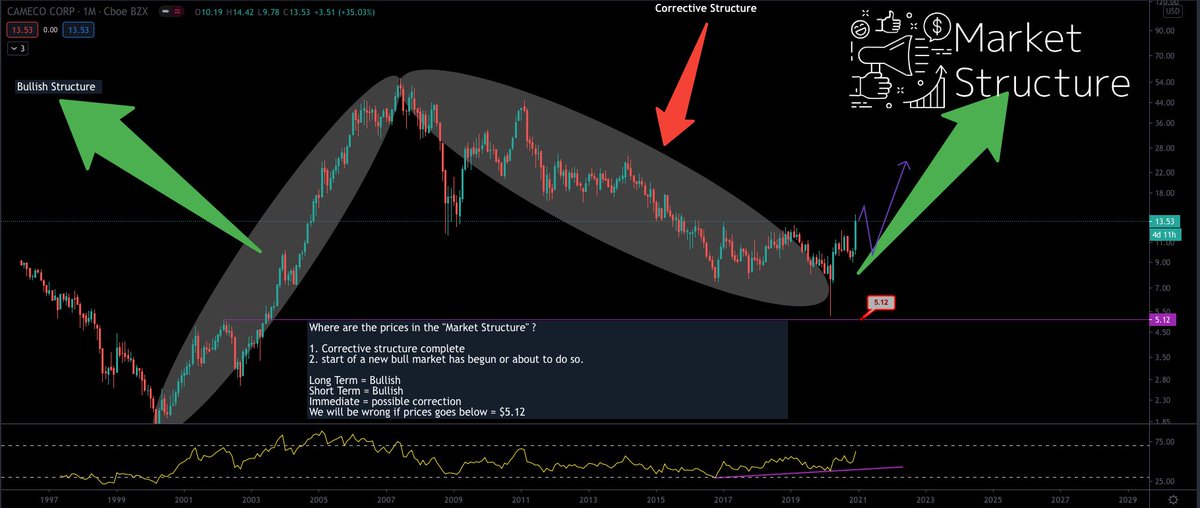This screenshot has width=1200, height=508.
Task: Click the market status indicator beside Cboe BZX
Action: [x=165, y=12]
